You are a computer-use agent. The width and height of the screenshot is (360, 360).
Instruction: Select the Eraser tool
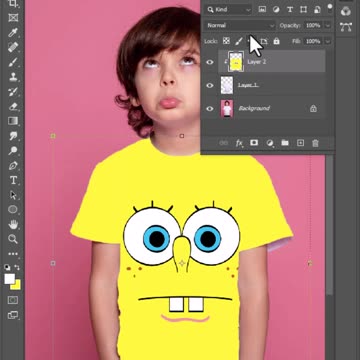click(x=13, y=106)
